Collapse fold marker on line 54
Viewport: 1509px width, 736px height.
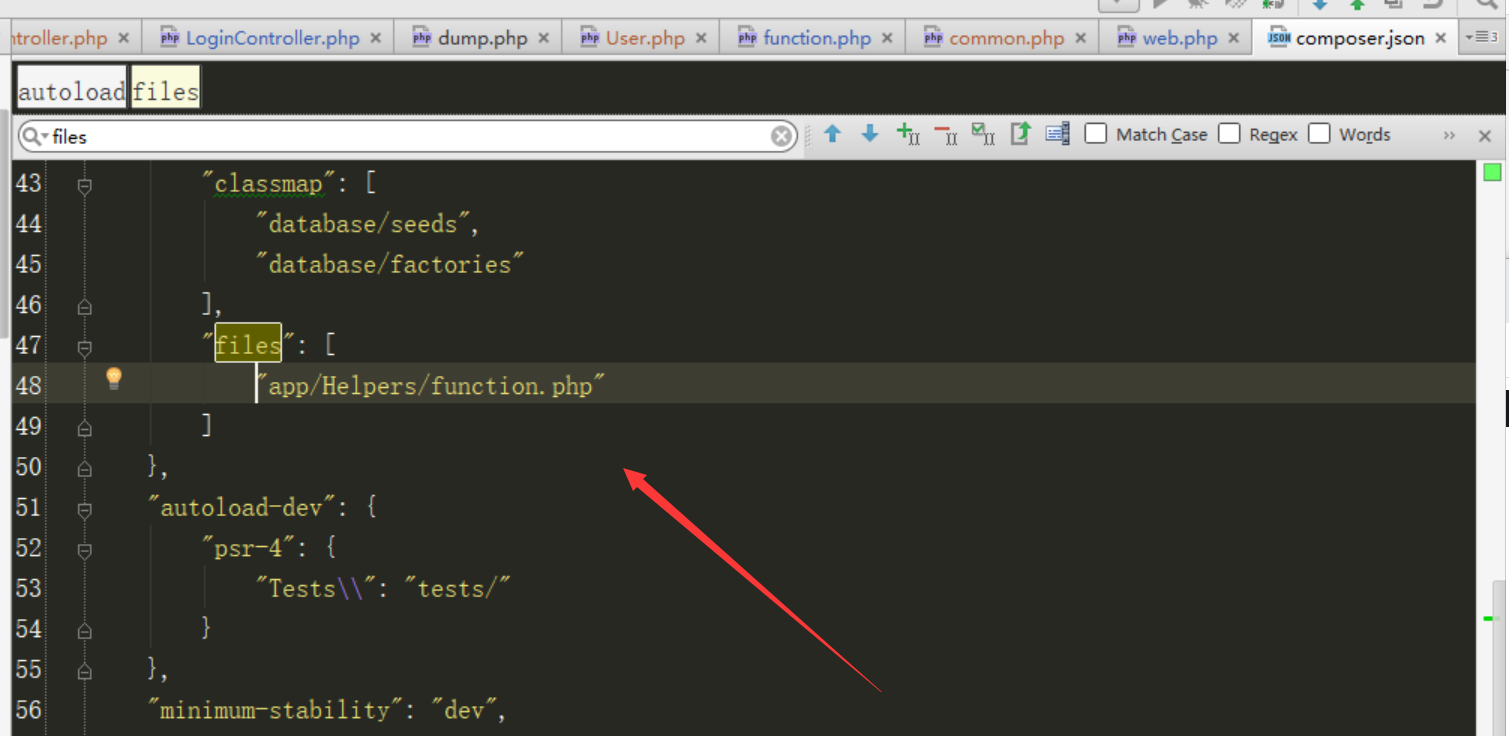85,630
